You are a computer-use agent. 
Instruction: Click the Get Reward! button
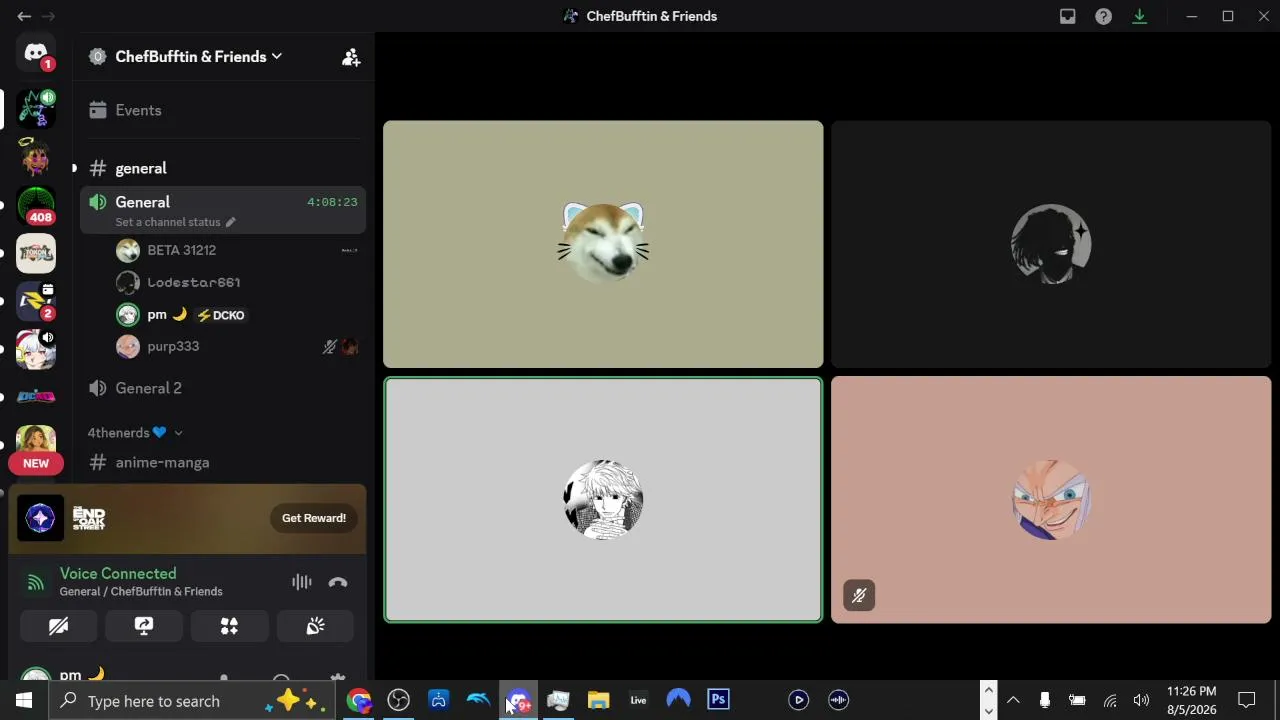314,518
